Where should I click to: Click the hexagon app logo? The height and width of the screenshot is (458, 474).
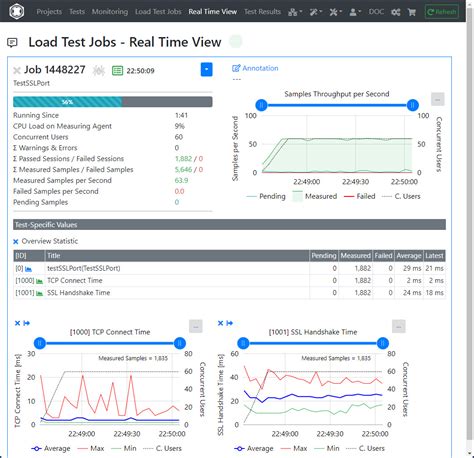pos(17,11)
